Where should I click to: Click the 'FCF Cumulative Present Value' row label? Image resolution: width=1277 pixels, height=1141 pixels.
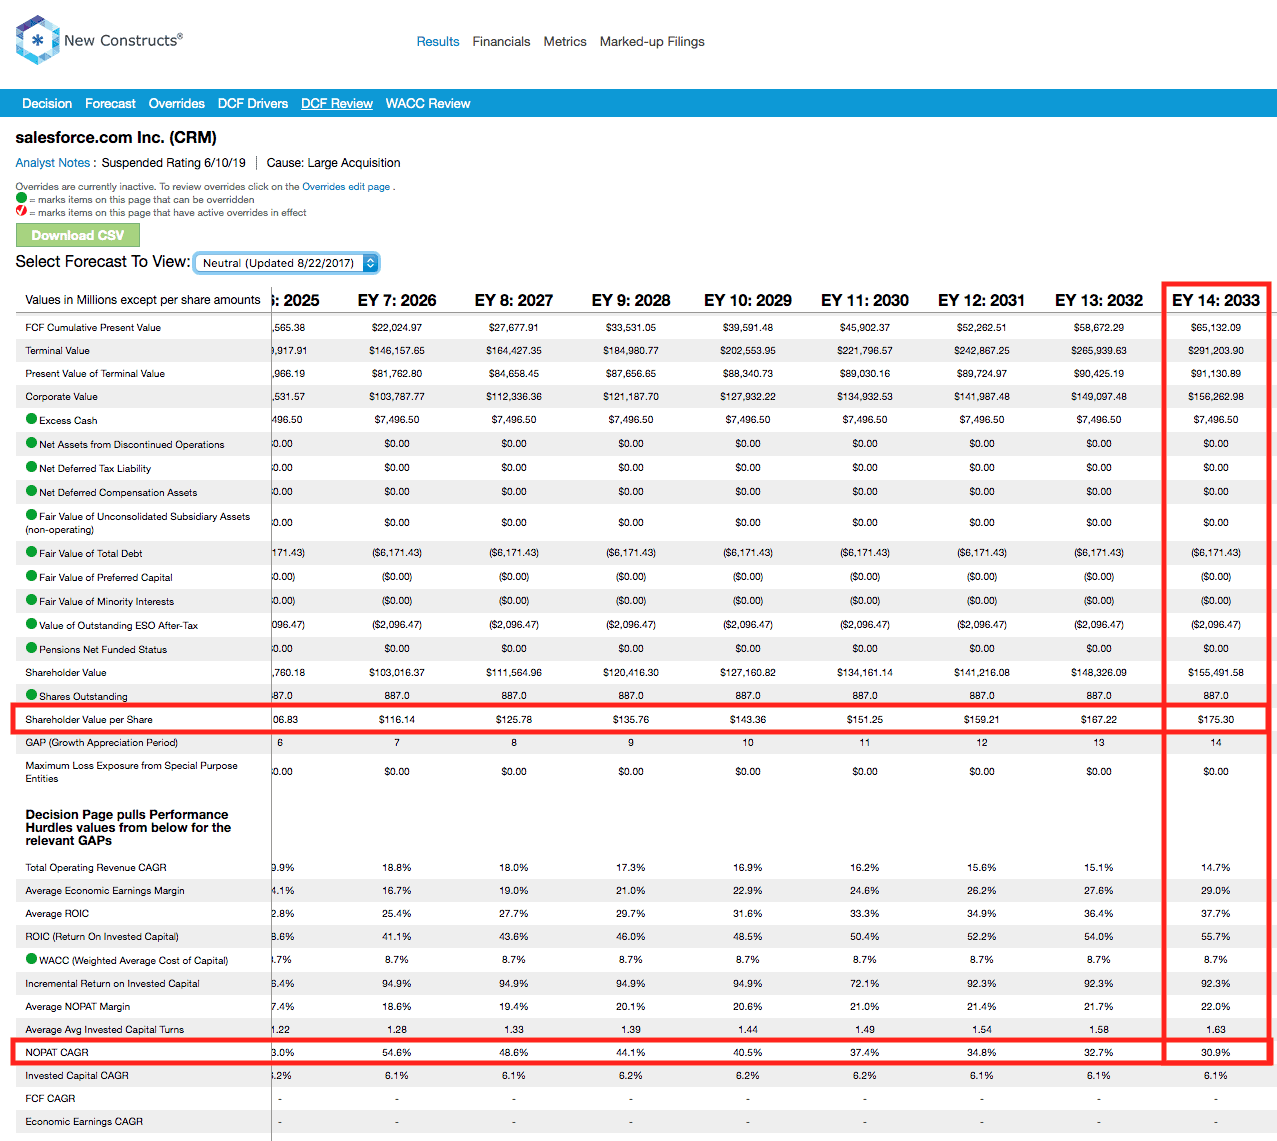click(x=93, y=328)
